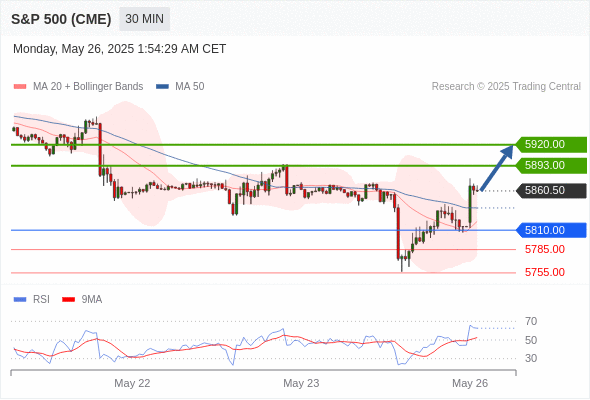The width and height of the screenshot is (590, 400).
Task: Click the S&P 500 (CME) title
Action: 61,19
